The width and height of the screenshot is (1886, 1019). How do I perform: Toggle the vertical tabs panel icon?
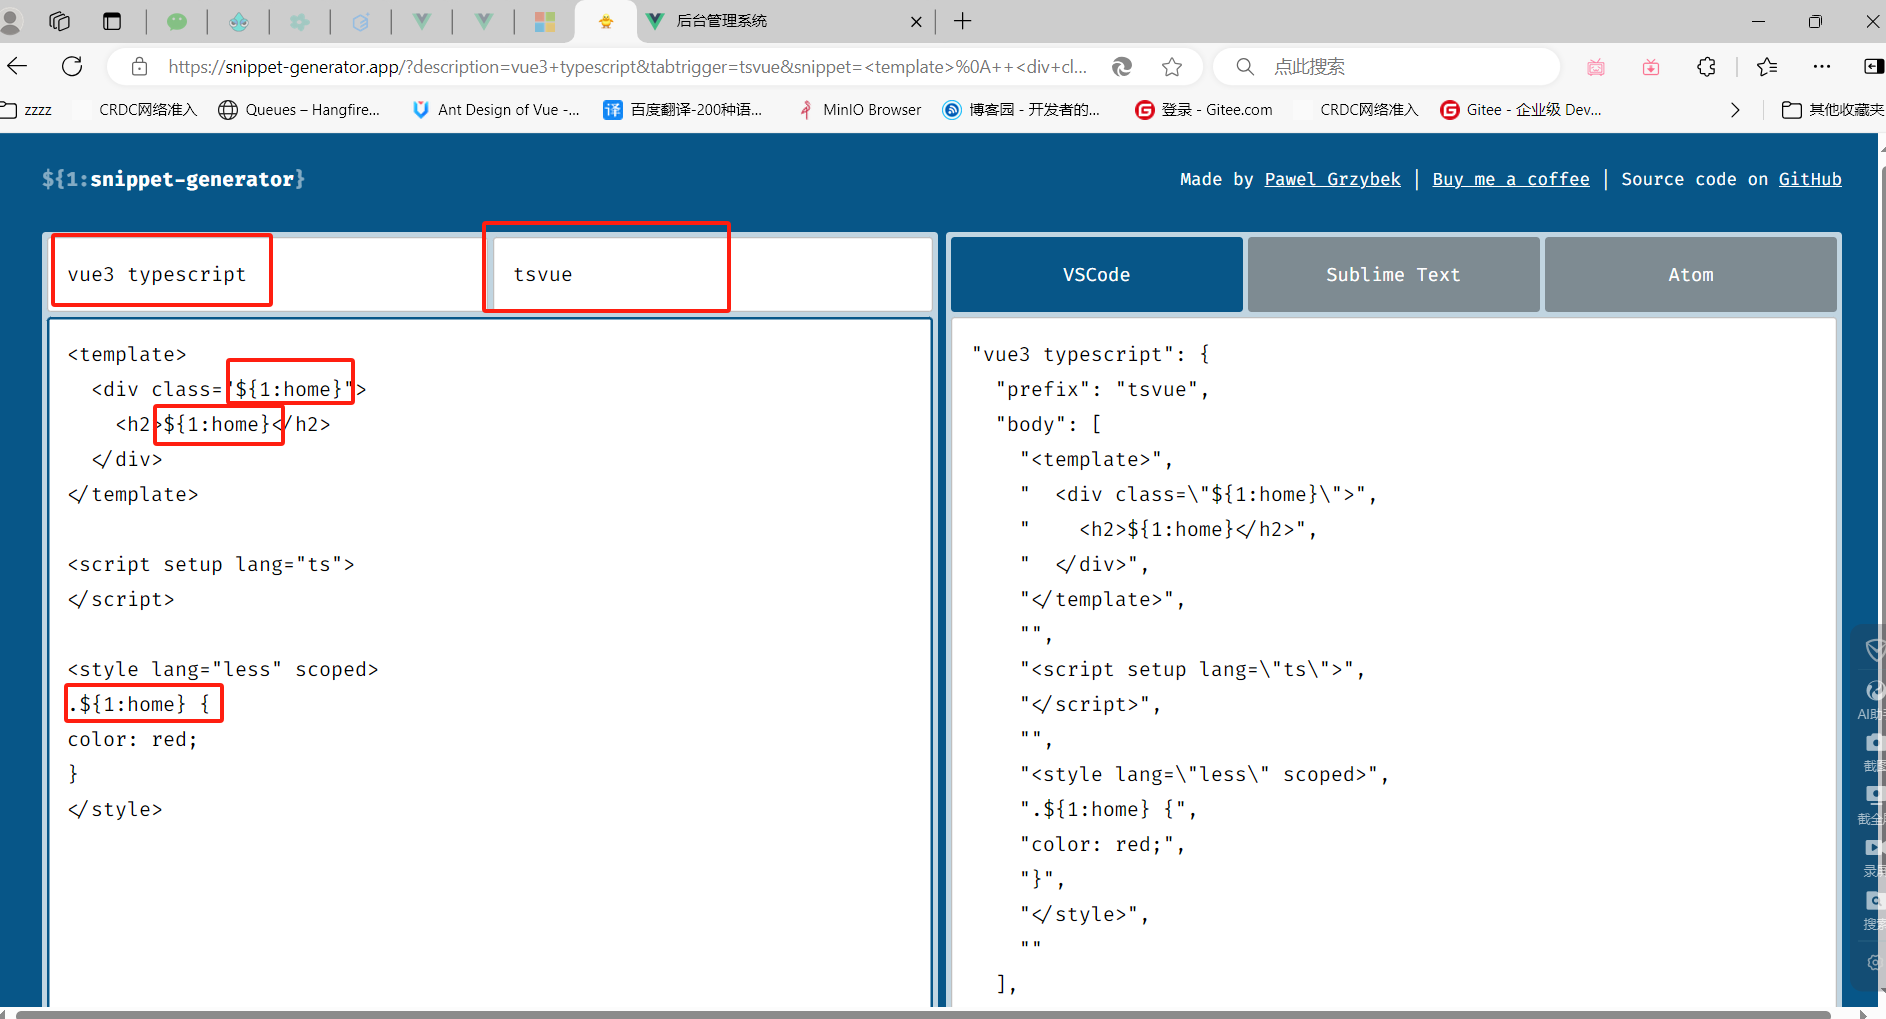[112, 21]
